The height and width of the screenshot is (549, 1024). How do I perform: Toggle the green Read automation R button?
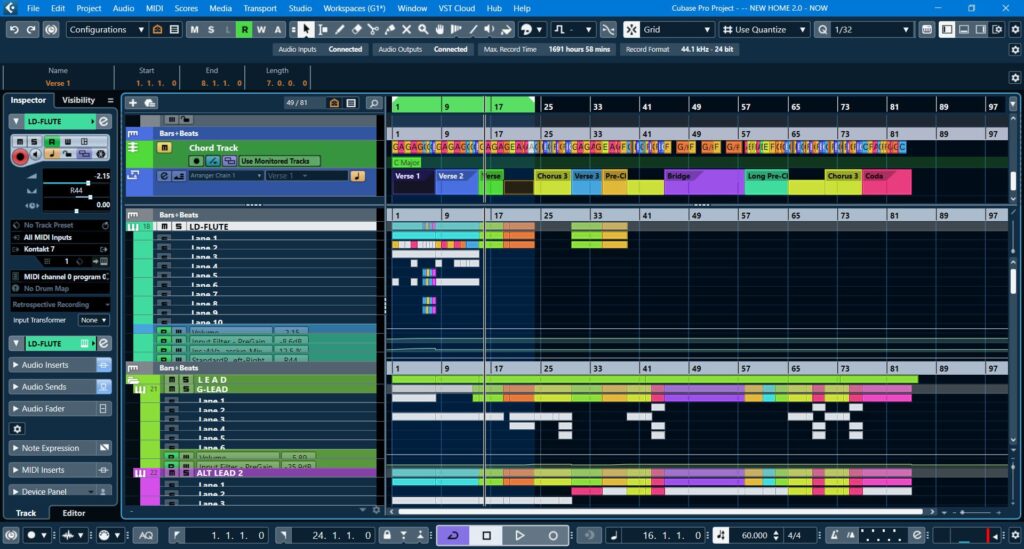pyautogui.click(x=244, y=29)
